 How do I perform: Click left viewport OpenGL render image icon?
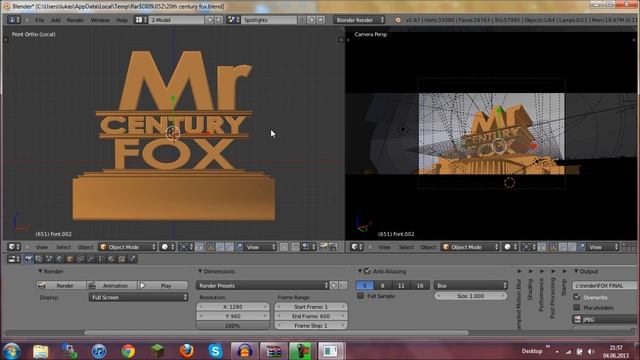pyautogui.click(x=323, y=247)
